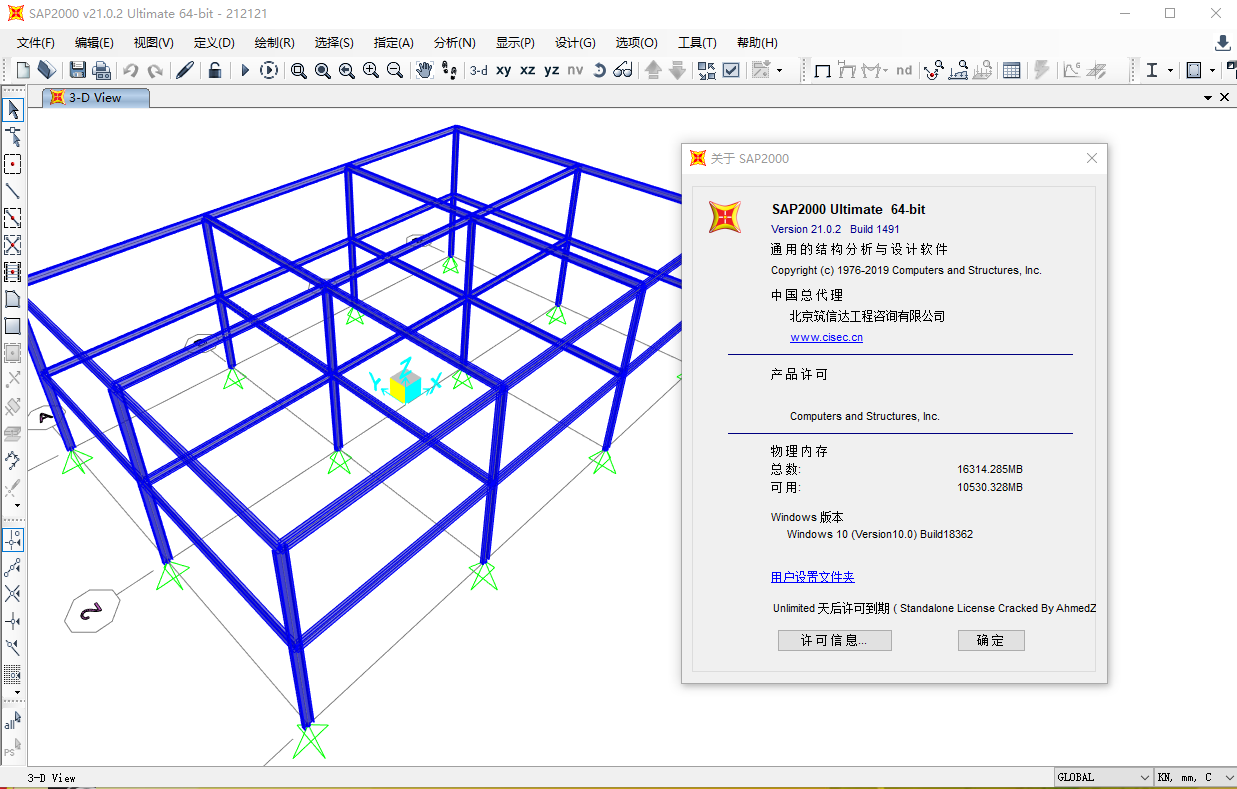The image size is (1237, 789).
Task: Click the Zoom In plus magnifier
Action: 371,70
